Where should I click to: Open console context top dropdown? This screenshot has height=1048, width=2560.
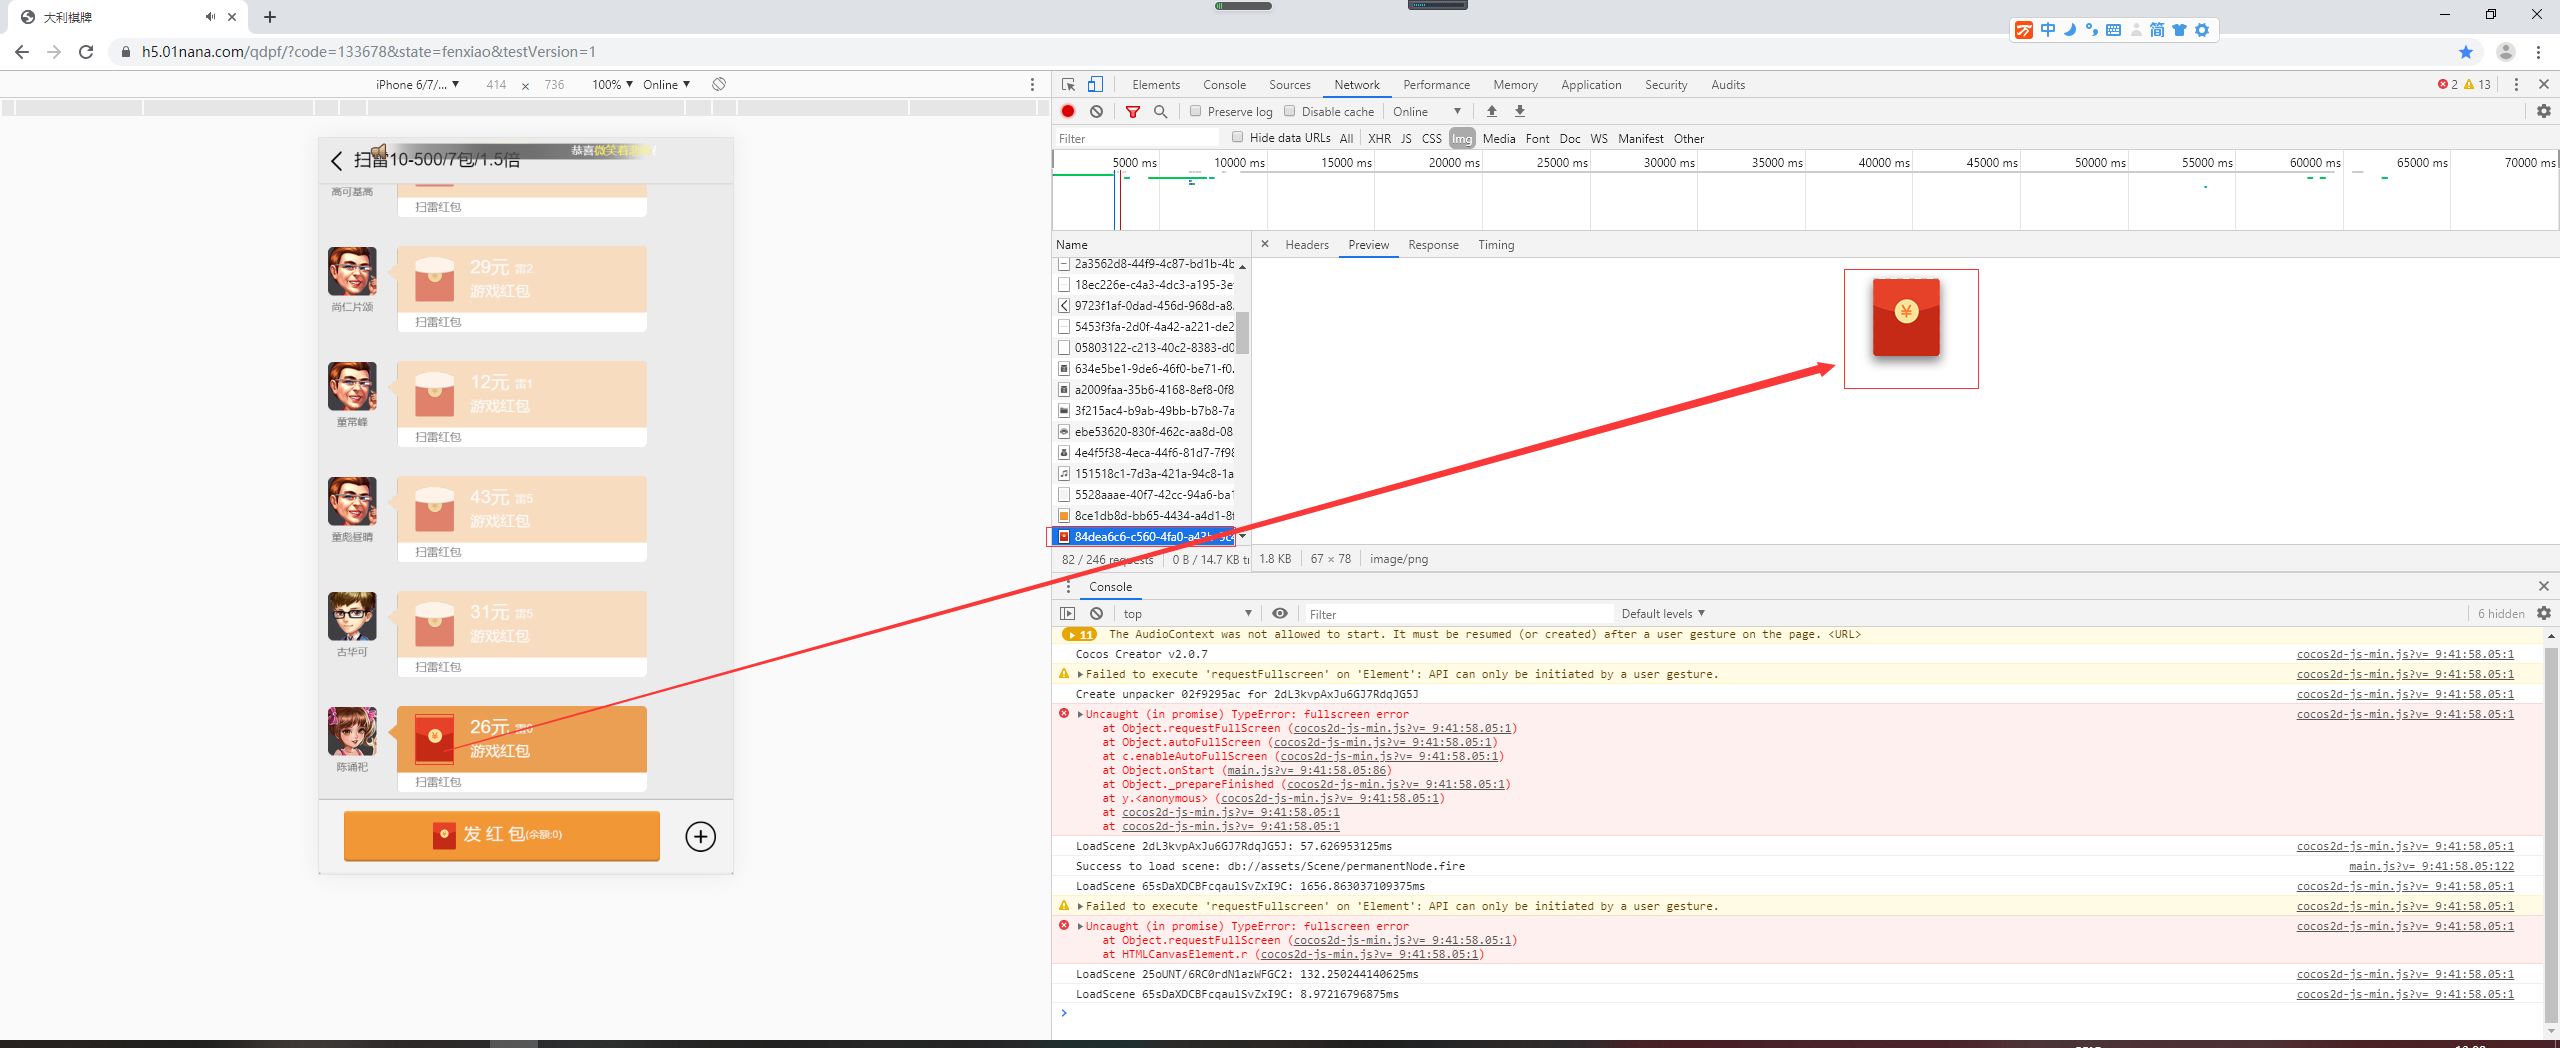tap(1187, 614)
